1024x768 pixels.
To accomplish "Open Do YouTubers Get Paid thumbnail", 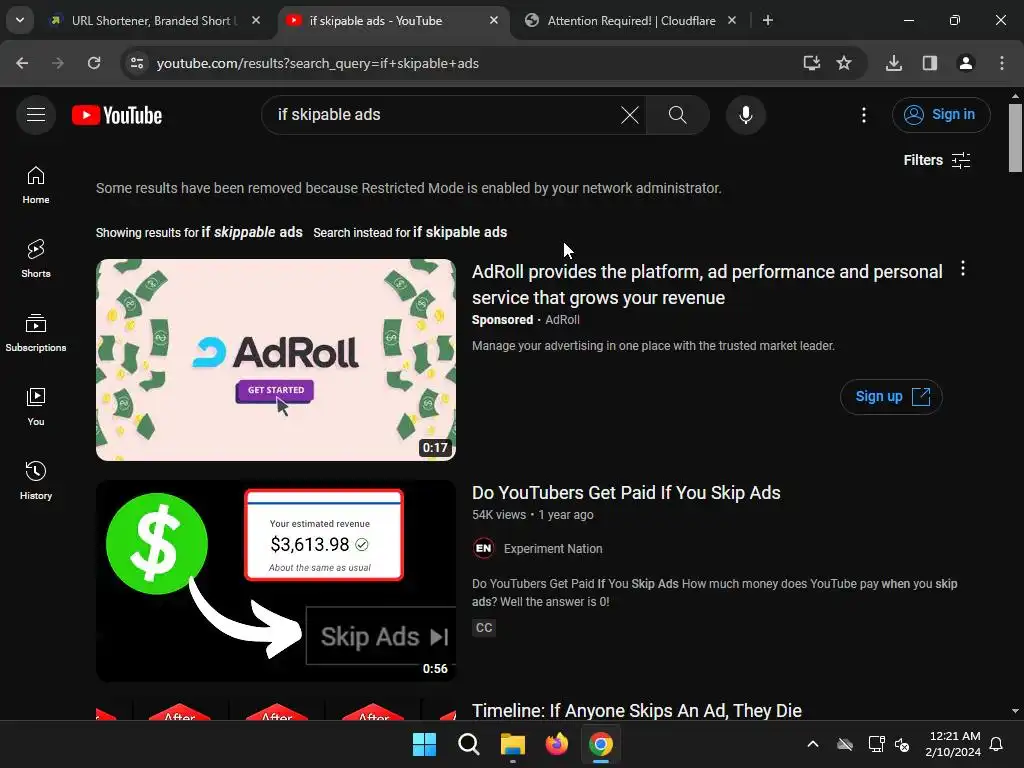I will [276, 581].
